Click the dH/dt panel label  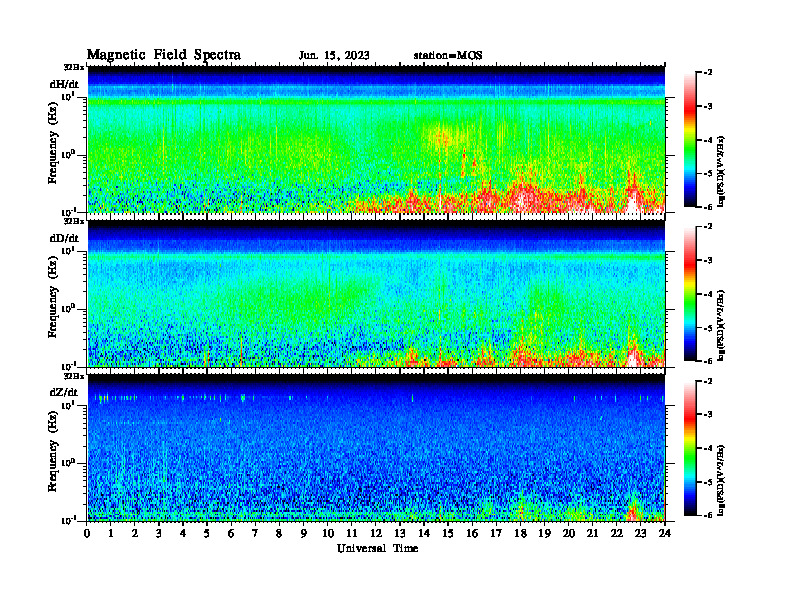64,84
